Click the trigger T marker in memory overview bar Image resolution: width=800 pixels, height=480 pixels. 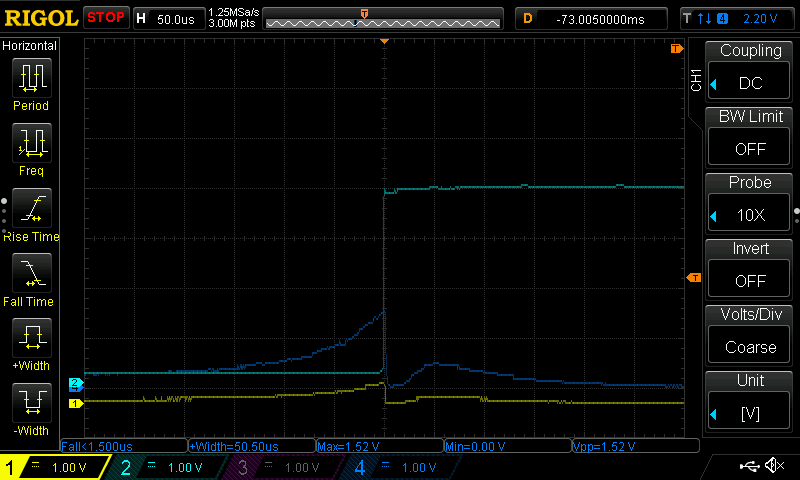pos(364,14)
